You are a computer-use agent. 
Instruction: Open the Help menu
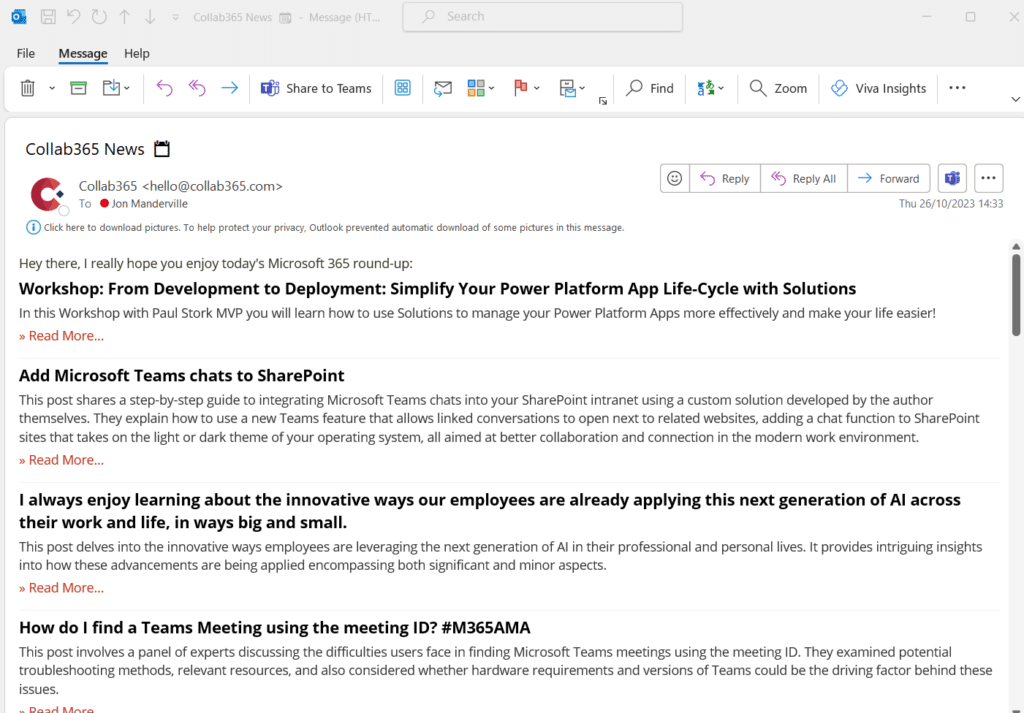tap(136, 53)
